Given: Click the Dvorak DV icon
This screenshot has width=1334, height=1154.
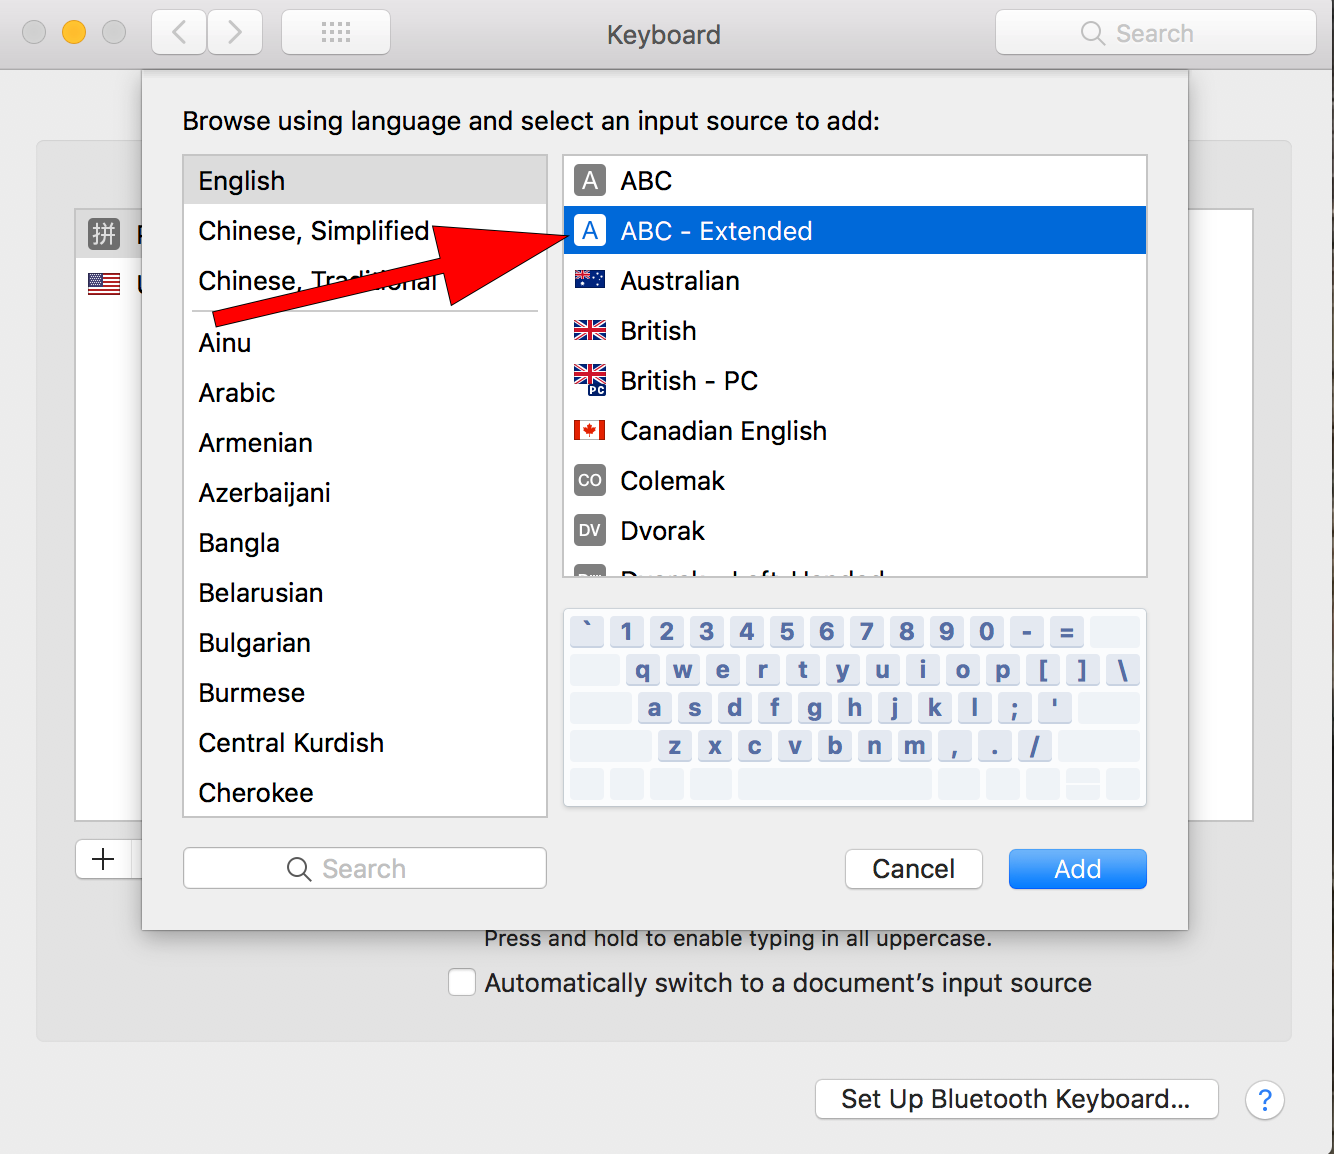Looking at the screenshot, I should pos(589,530).
